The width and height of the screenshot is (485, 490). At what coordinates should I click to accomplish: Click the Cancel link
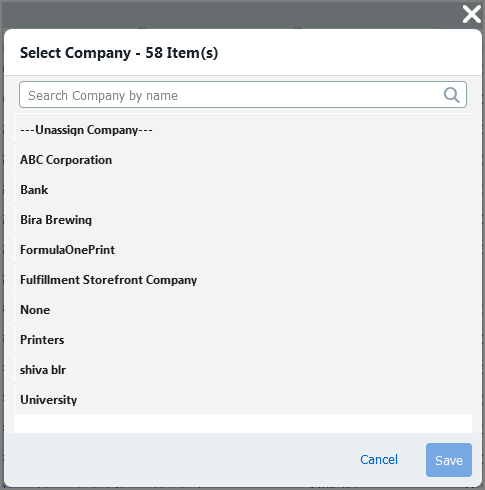pyautogui.click(x=379, y=460)
